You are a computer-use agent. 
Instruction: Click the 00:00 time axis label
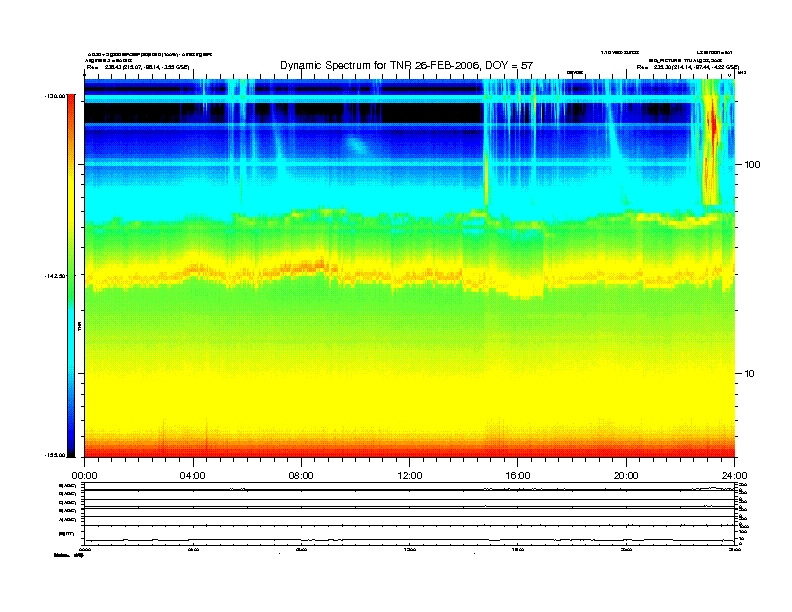[84, 476]
